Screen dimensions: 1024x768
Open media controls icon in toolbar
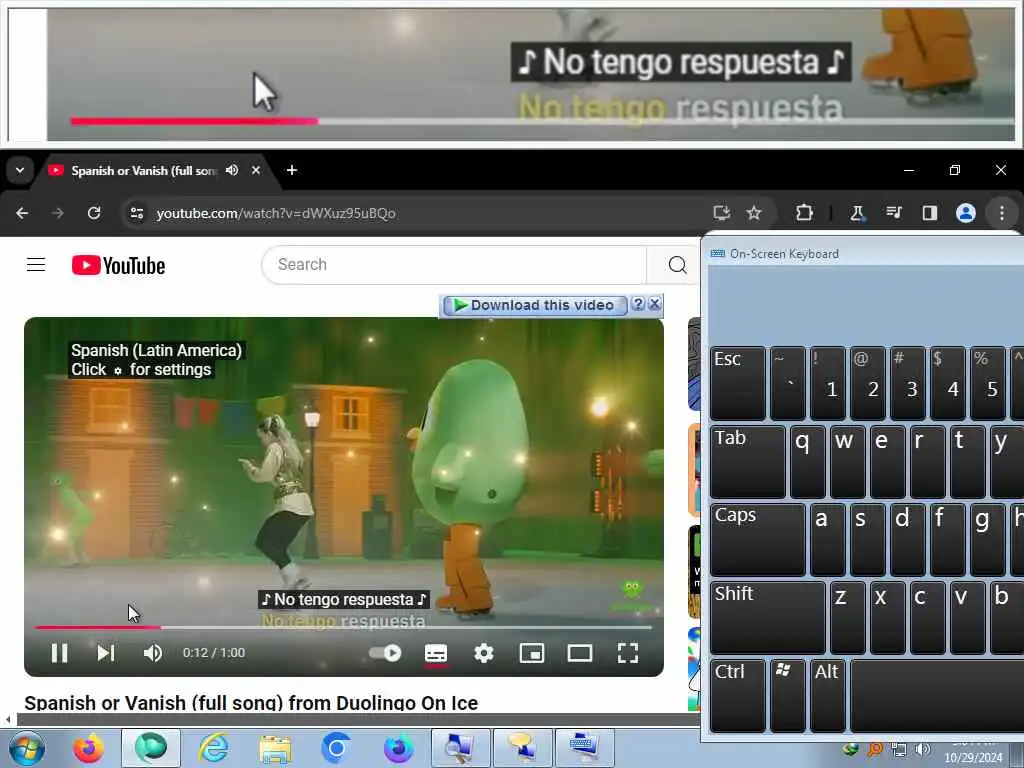pyautogui.click(x=894, y=213)
